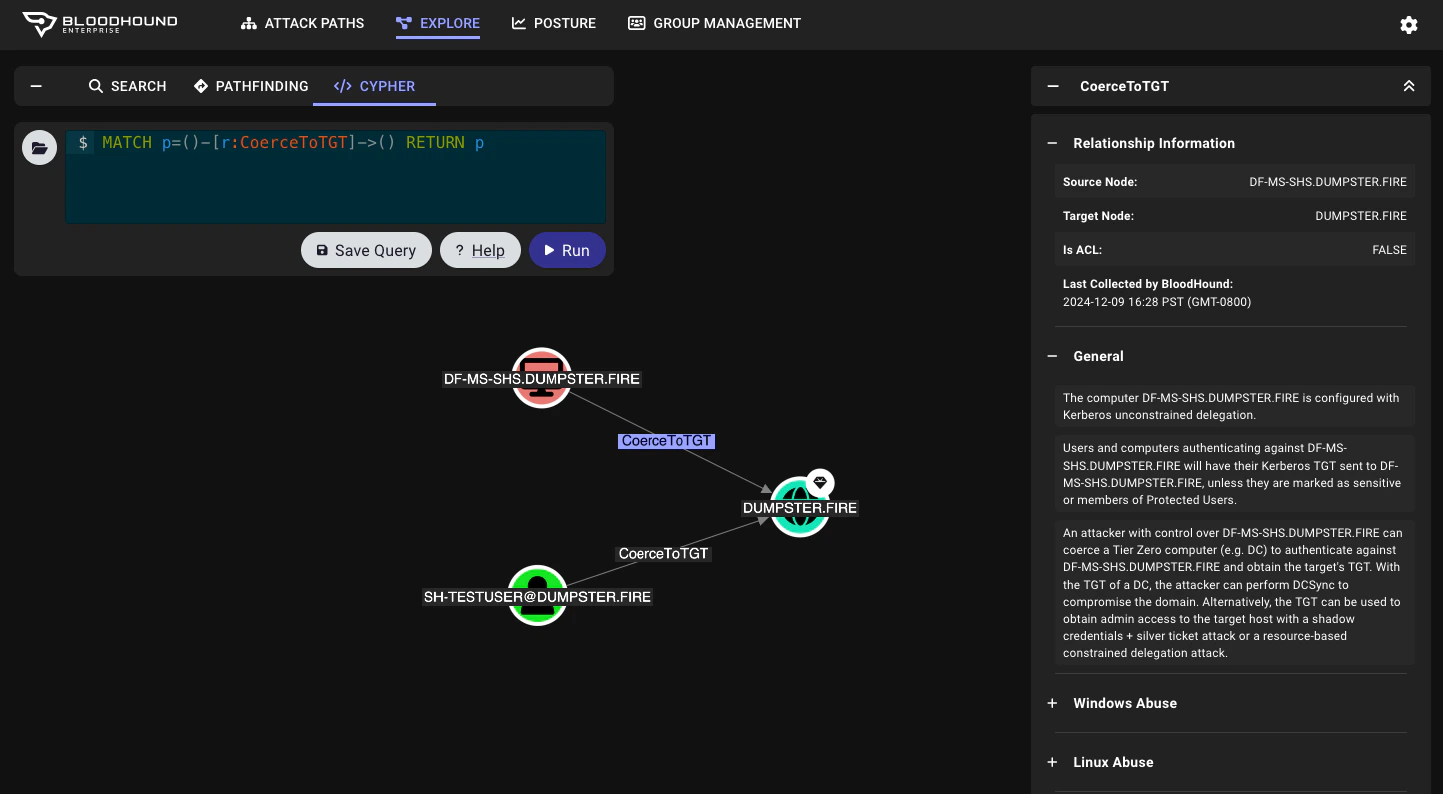Collapse the CoerceToTGT info panel header
Viewport: 1443px width, 794px height.
(1053, 86)
